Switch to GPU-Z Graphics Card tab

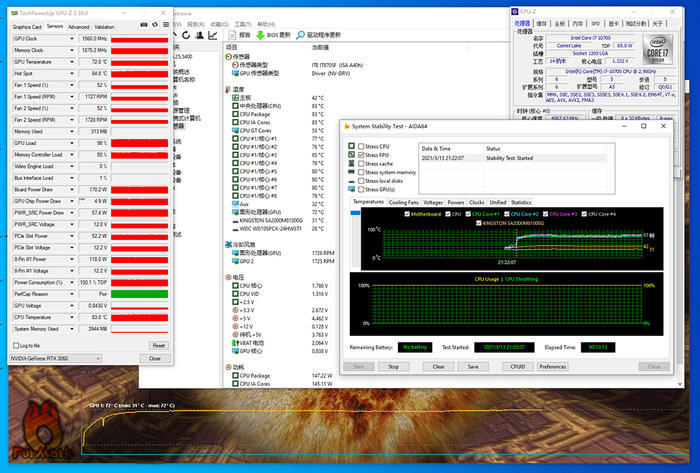point(27,27)
